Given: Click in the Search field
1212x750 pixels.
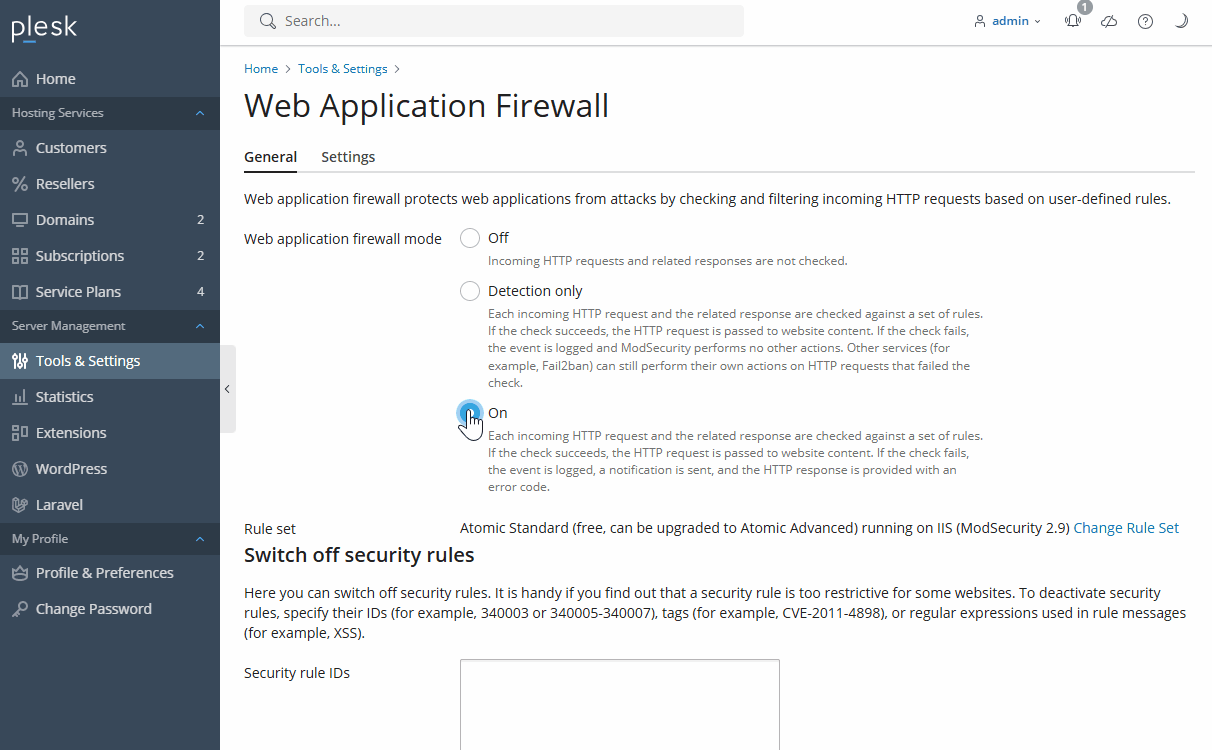Looking at the screenshot, I should [494, 21].
